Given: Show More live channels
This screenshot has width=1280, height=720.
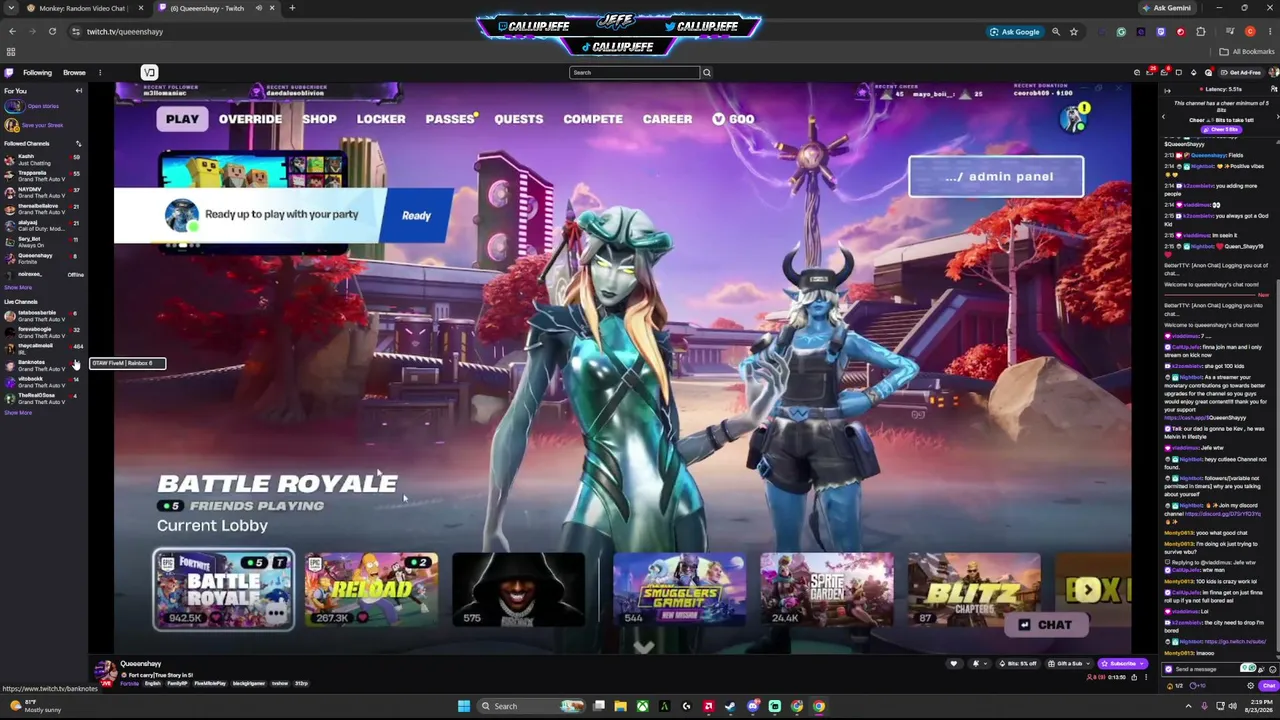Looking at the screenshot, I should 18,412.
